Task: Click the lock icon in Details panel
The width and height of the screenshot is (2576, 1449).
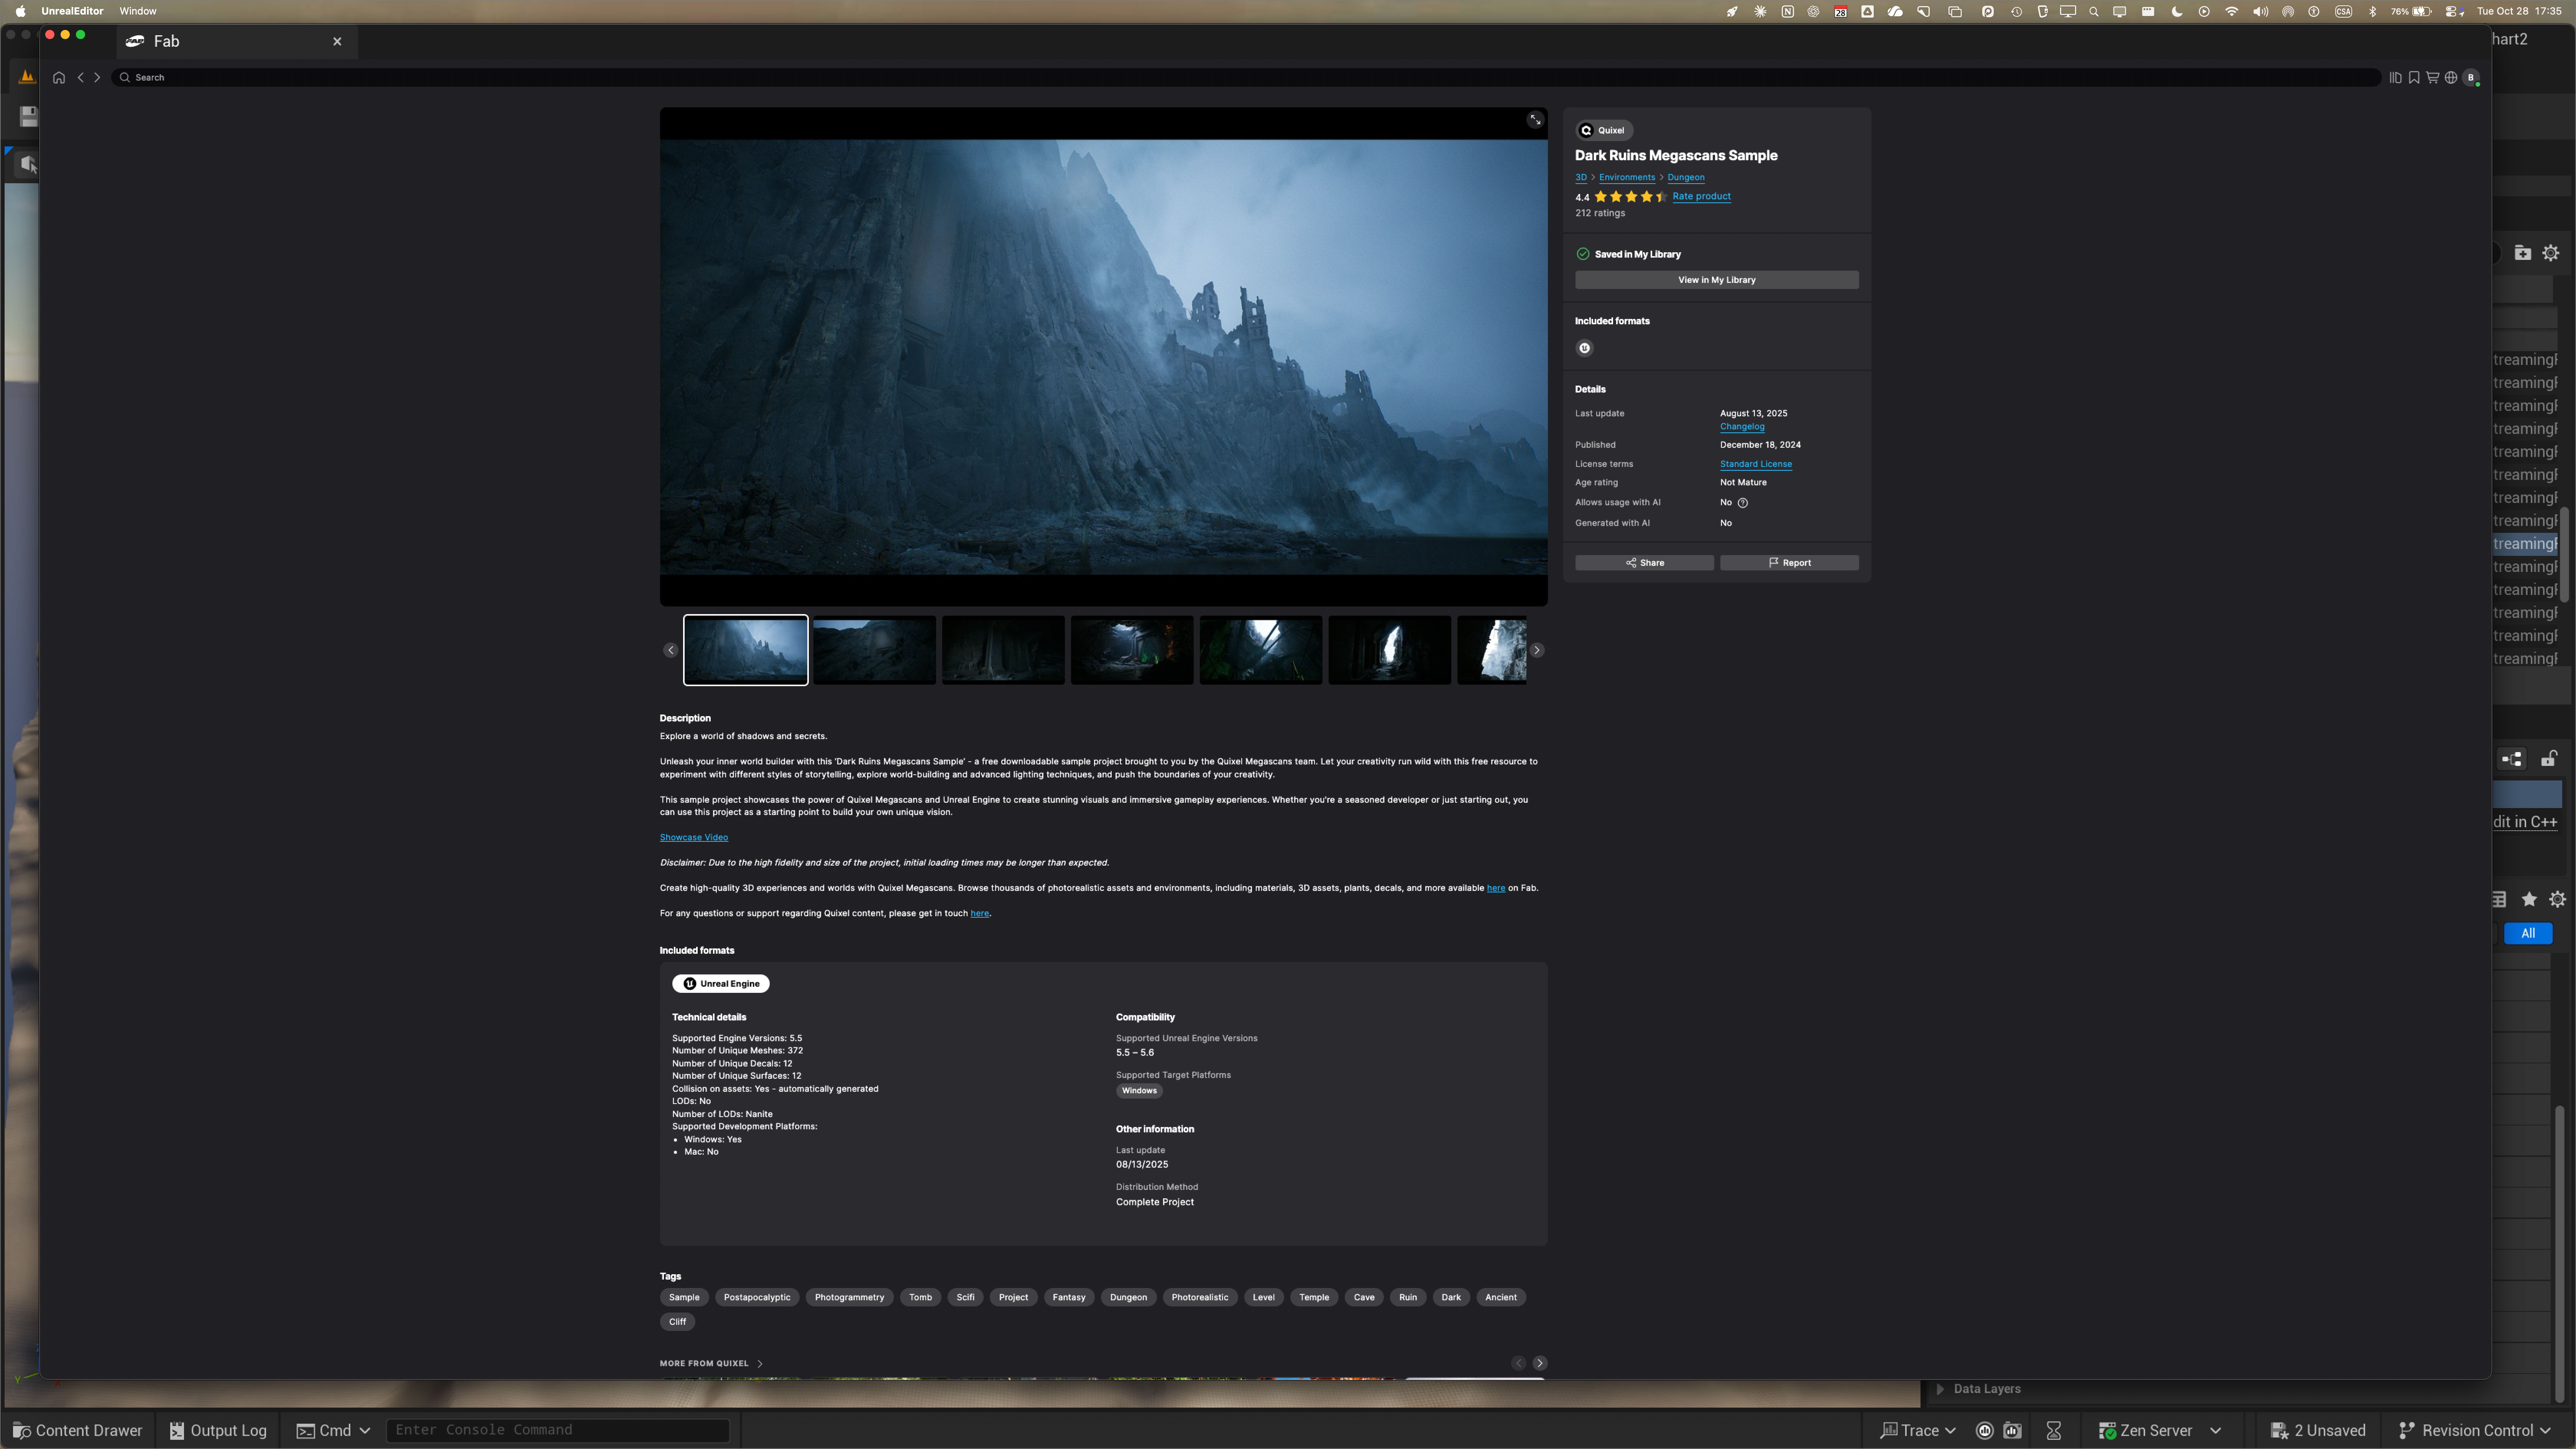Action: [x=2549, y=759]
